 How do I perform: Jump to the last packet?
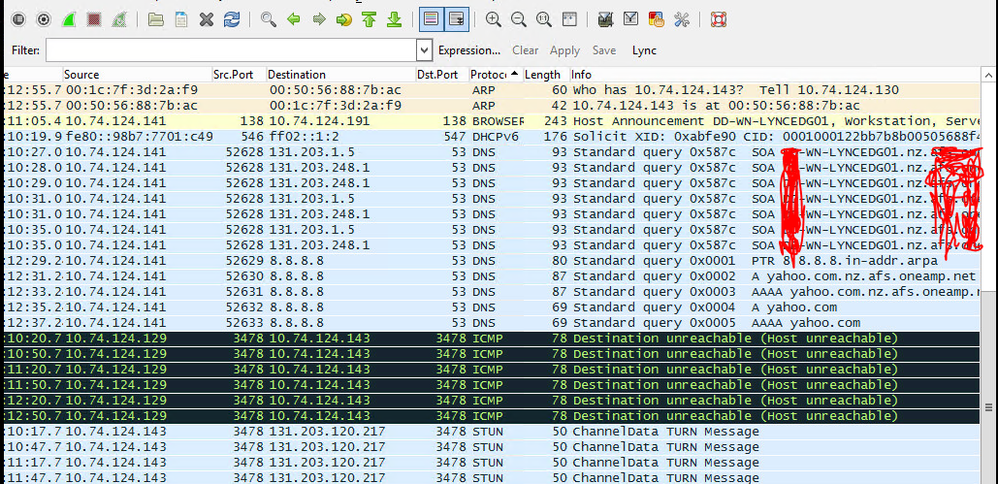tap(395, 20)
